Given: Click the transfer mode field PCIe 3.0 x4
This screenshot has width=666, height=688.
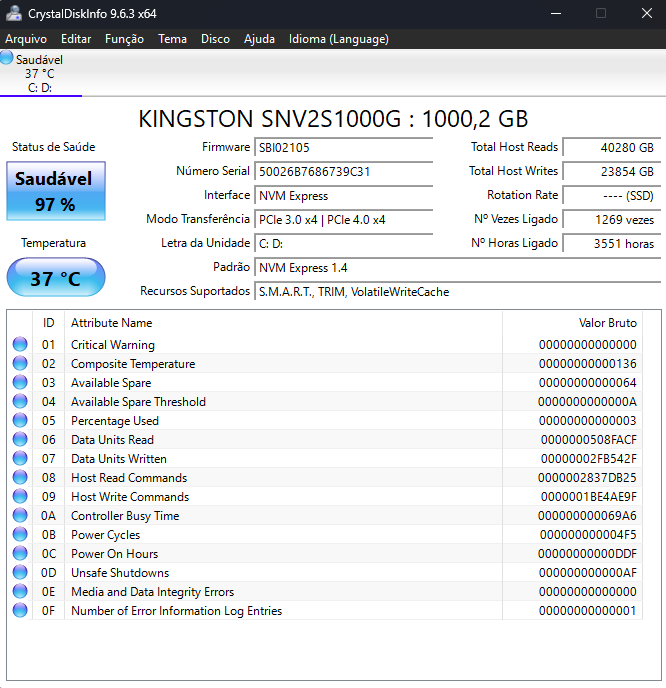Looking at the screenshot, I should pyautogui.click(x=344, y=220).
